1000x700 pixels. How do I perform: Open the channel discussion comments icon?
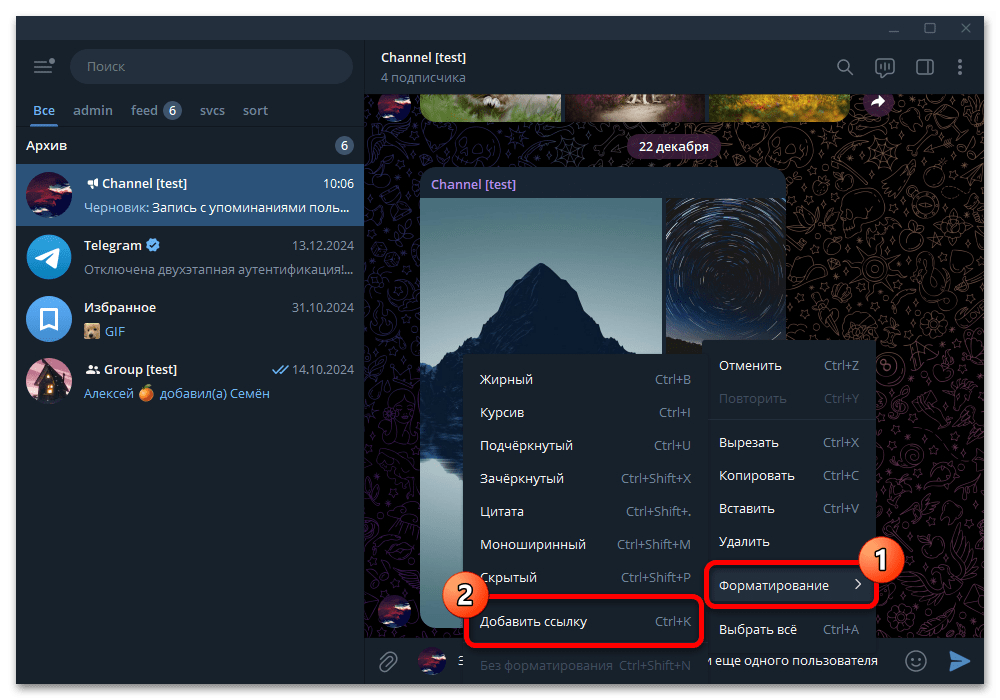[x=885, y=67]
